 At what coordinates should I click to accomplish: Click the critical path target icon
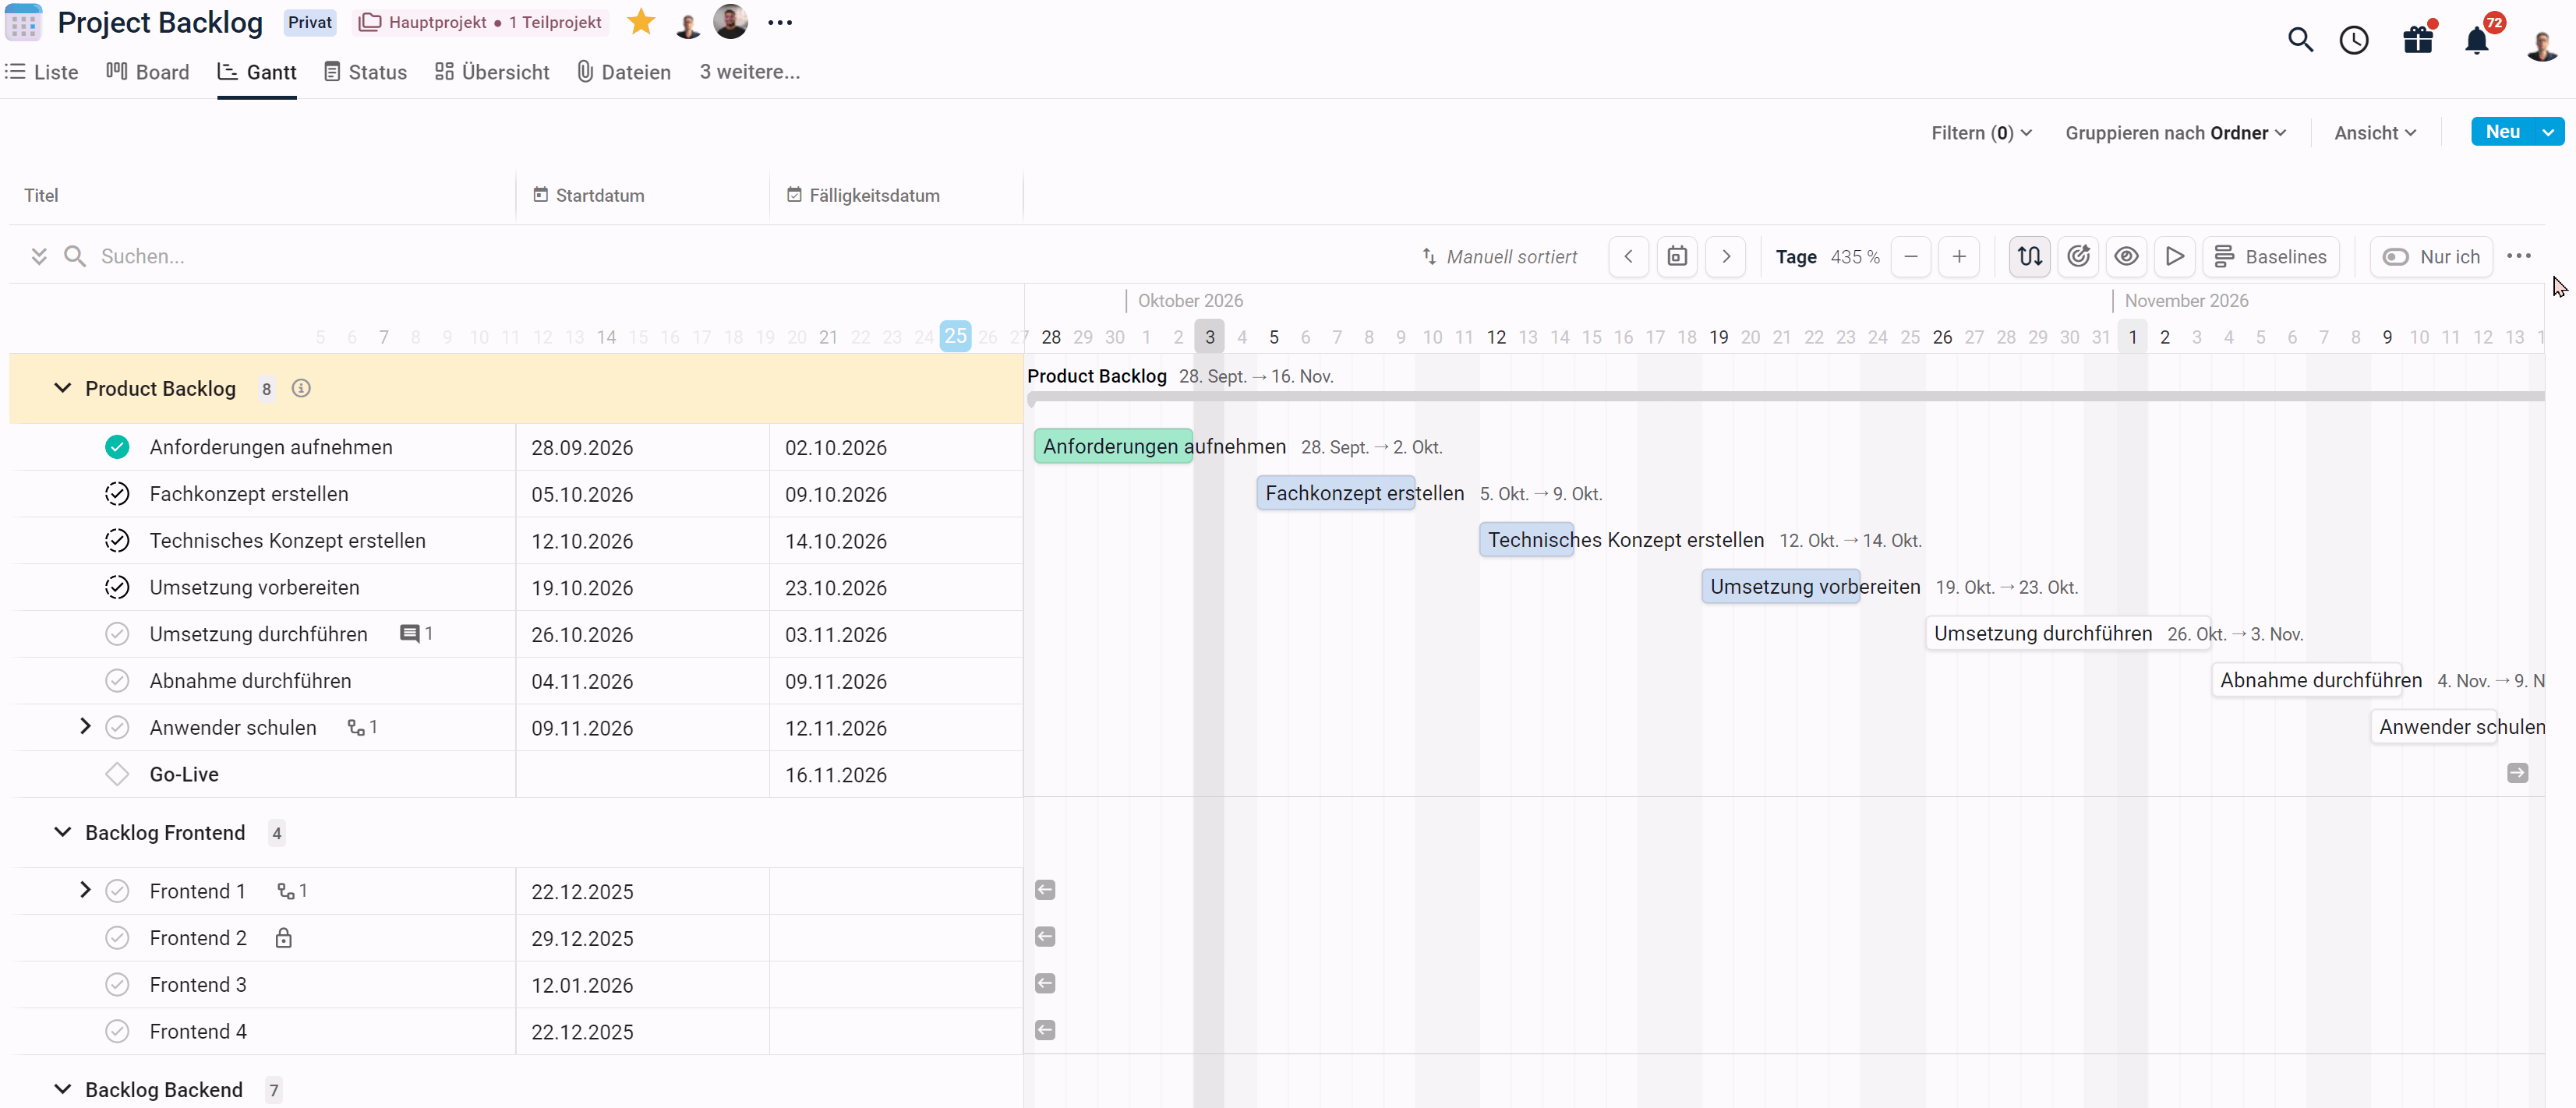pyautogui.click(x=2078, y=257)
